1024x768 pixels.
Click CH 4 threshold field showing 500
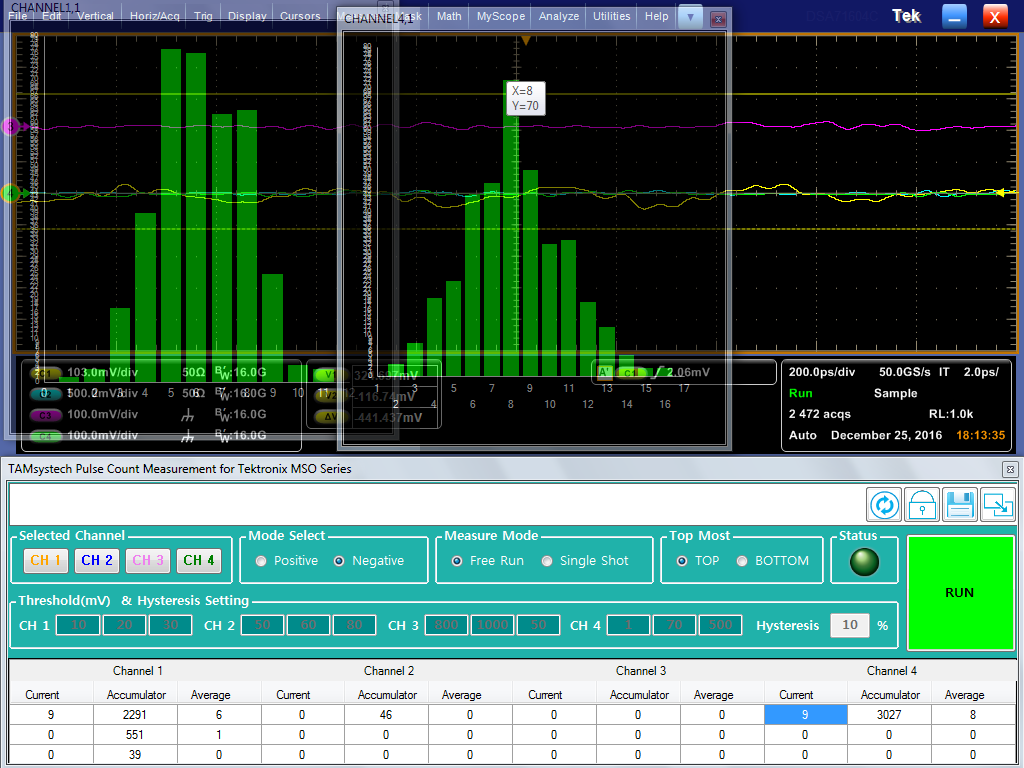tap(720, 625)
